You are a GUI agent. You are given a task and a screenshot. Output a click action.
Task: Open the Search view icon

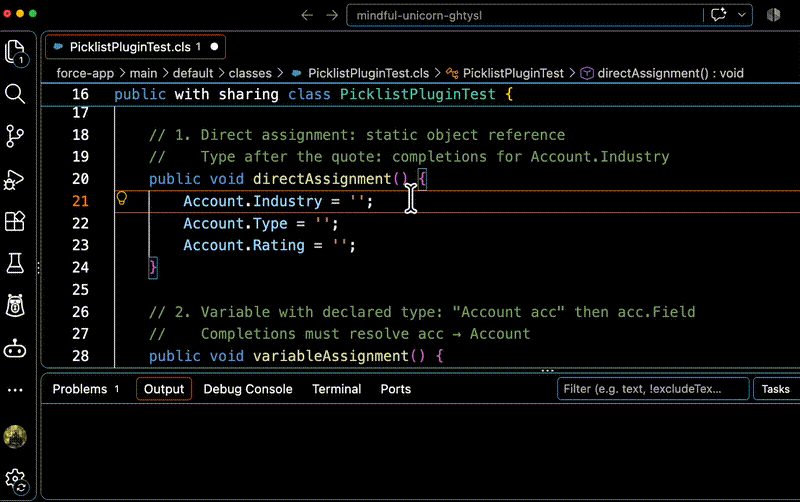pyautogui.click(x=15, y=94)
